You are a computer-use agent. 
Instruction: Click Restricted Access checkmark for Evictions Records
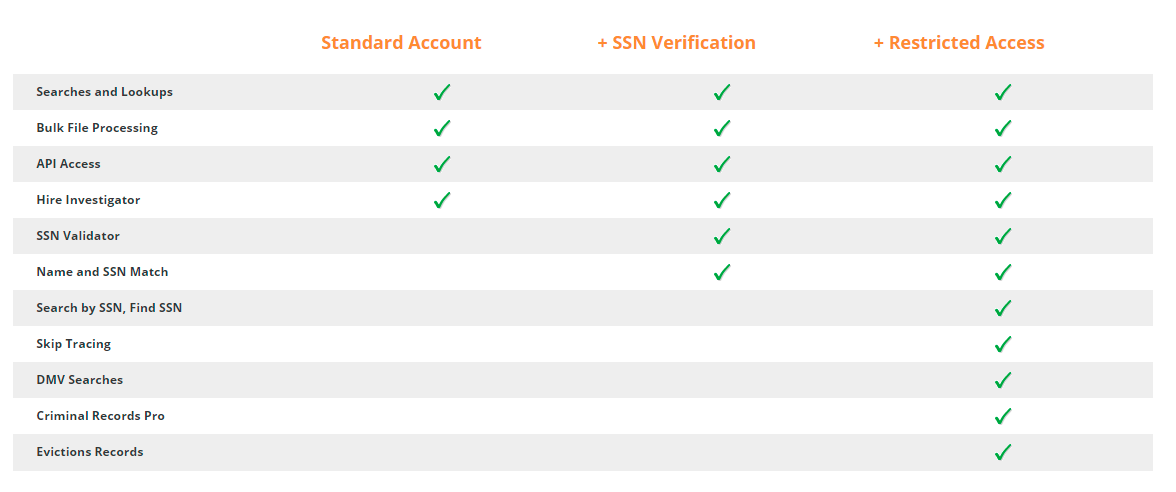(x=1003, y=452)
